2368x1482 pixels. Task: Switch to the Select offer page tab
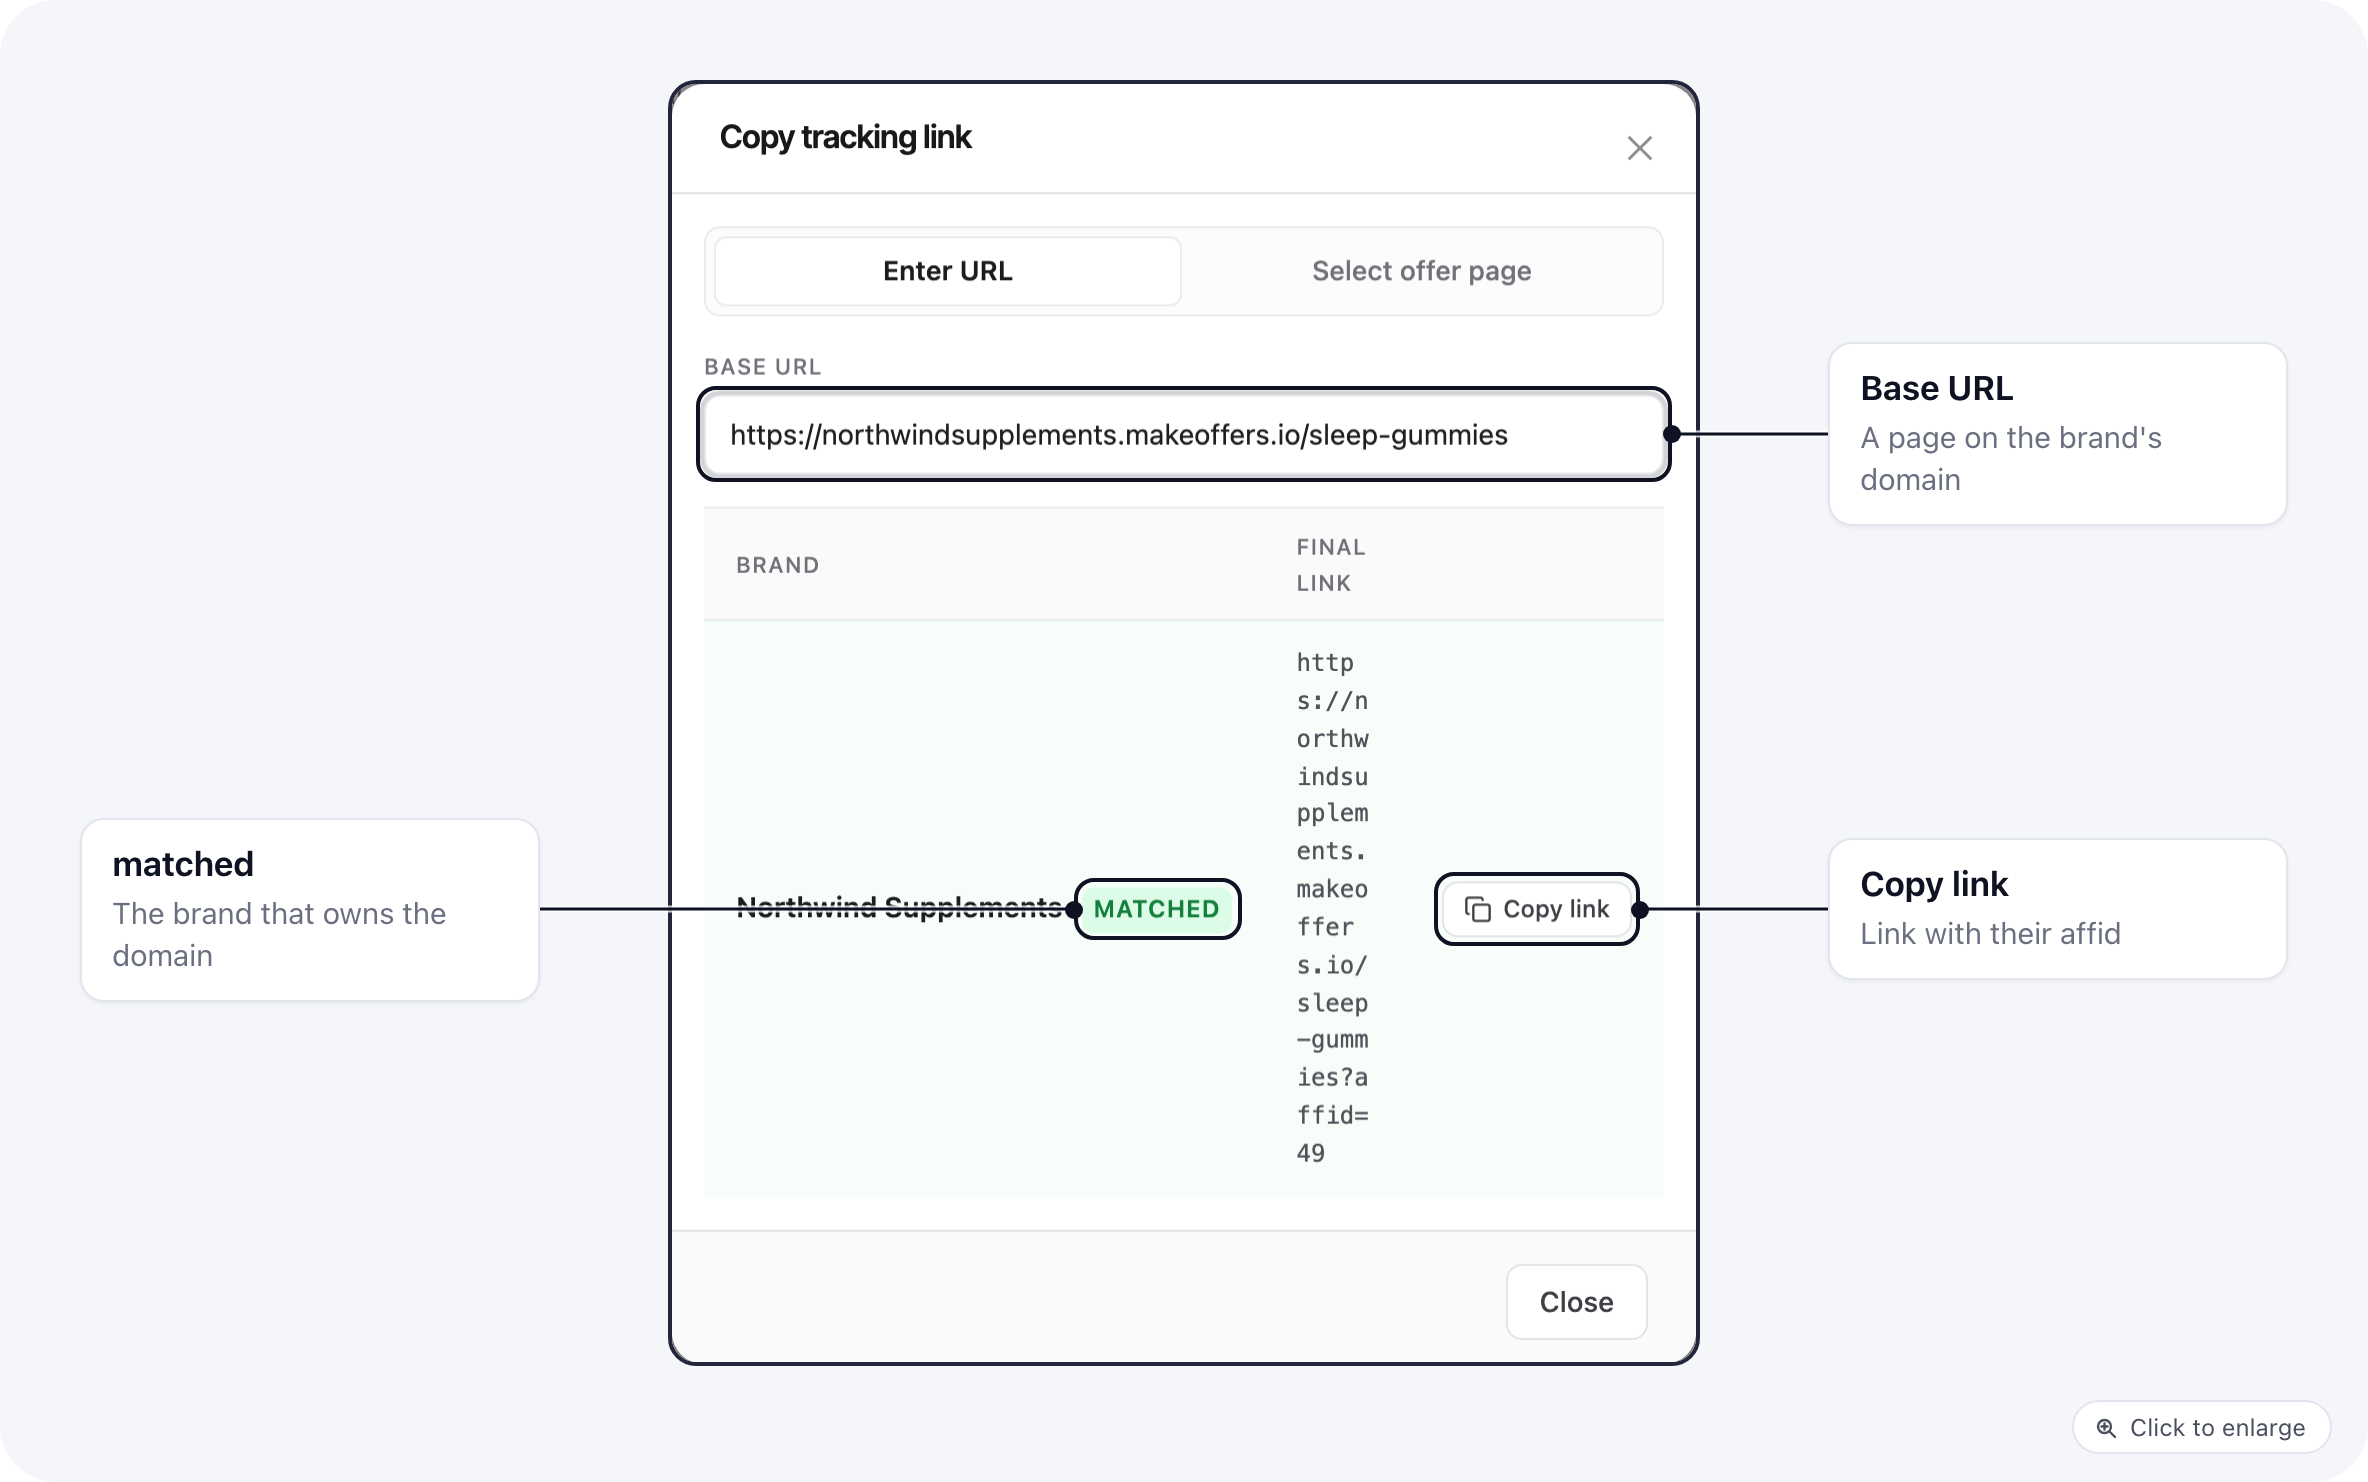pyautogui.click(x=1421, y=271)
